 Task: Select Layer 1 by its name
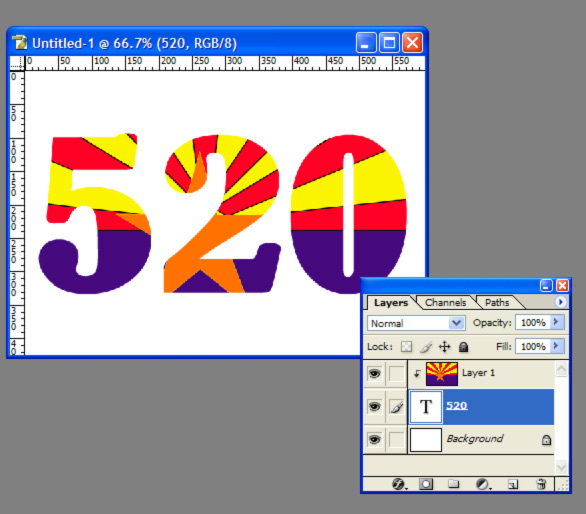[478, 373]
